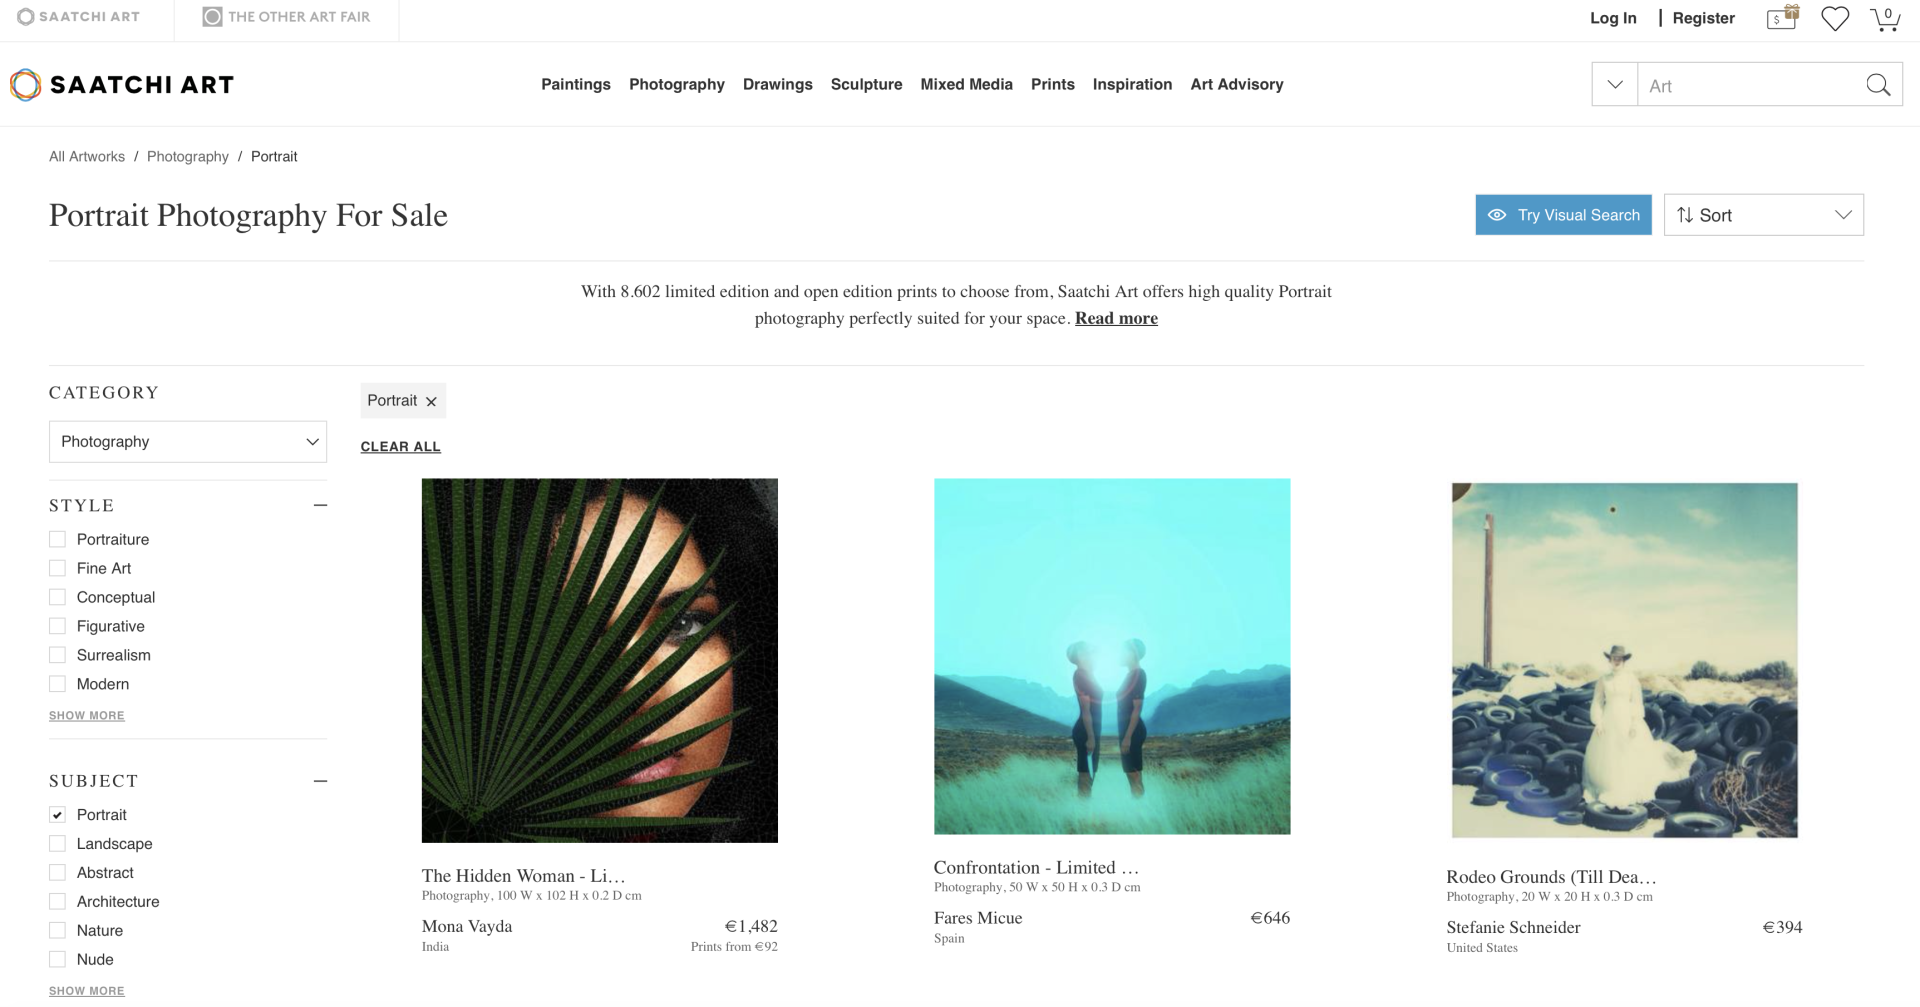Image resolution: width=1920 pixels, height=1007 pixels.
Task: Open visual search via eye icon
Action: pos(1497,215)
